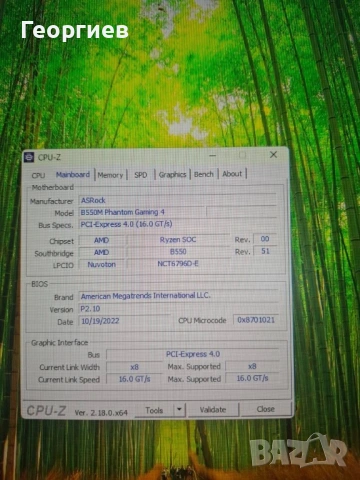Click the BIOS Date 10/19/2022 field
The image size is (360, 480).
[x=125, y=321]
